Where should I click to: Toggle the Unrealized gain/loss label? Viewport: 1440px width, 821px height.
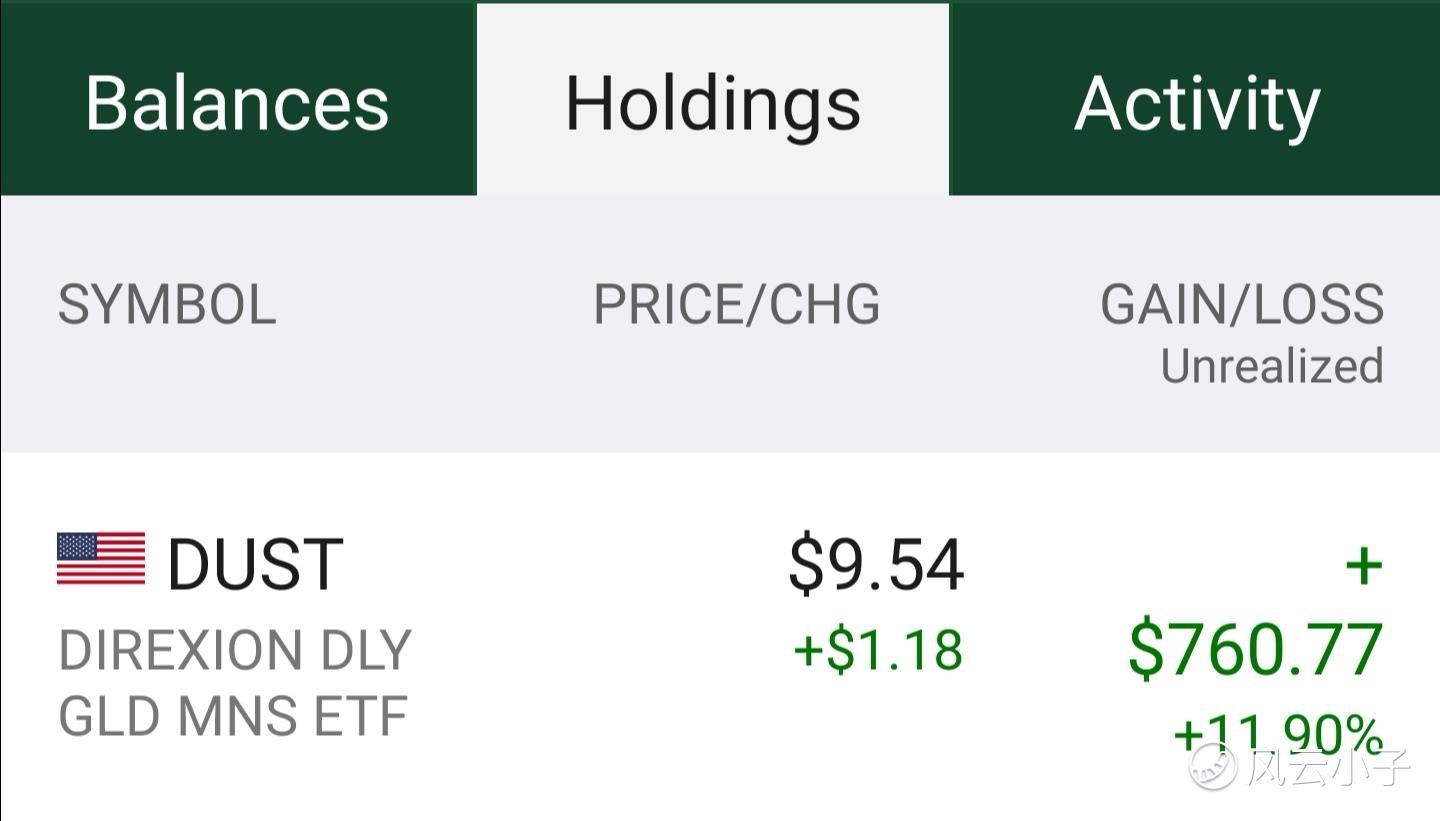[1272, 366]
